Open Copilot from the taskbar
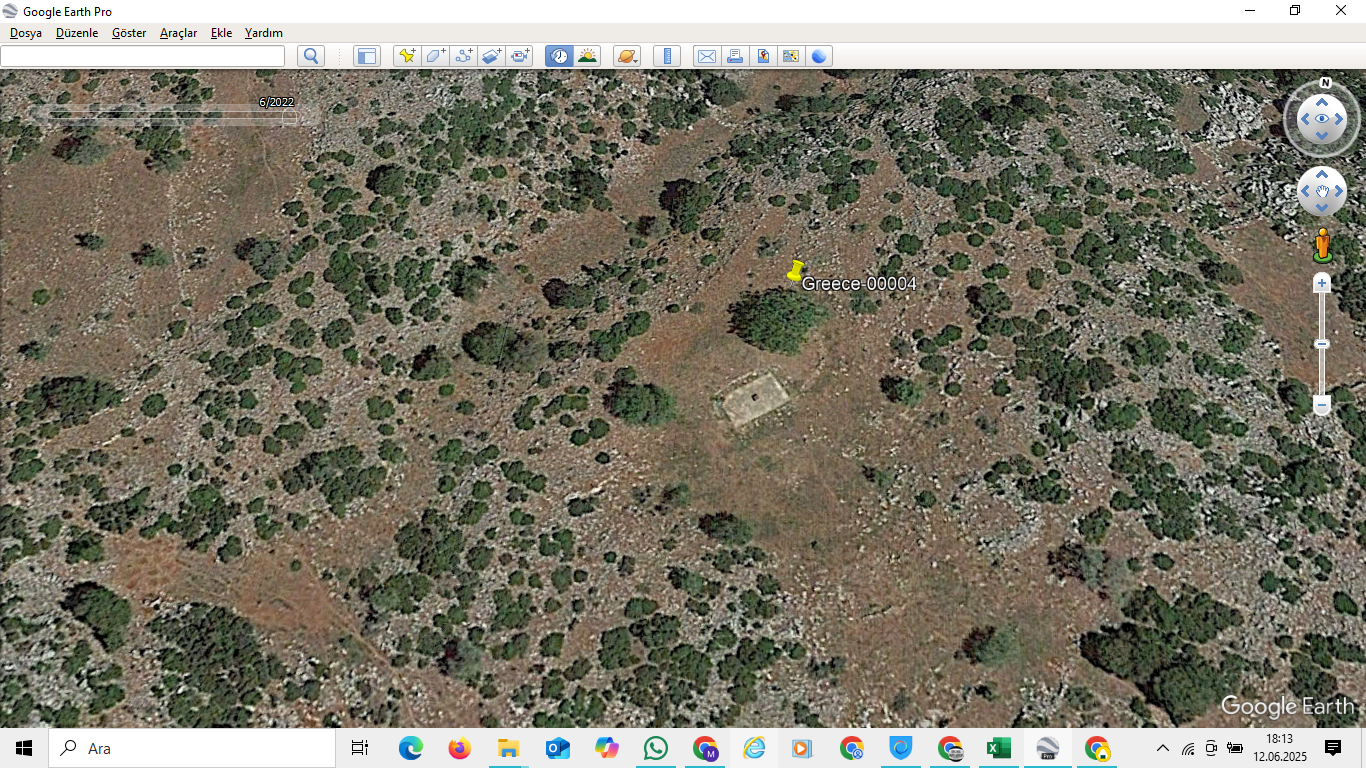 (606, 748)
